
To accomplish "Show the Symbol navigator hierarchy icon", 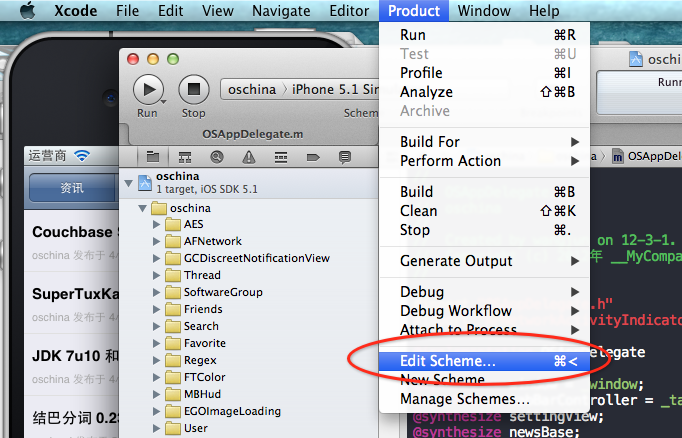I will coord(185,157).
